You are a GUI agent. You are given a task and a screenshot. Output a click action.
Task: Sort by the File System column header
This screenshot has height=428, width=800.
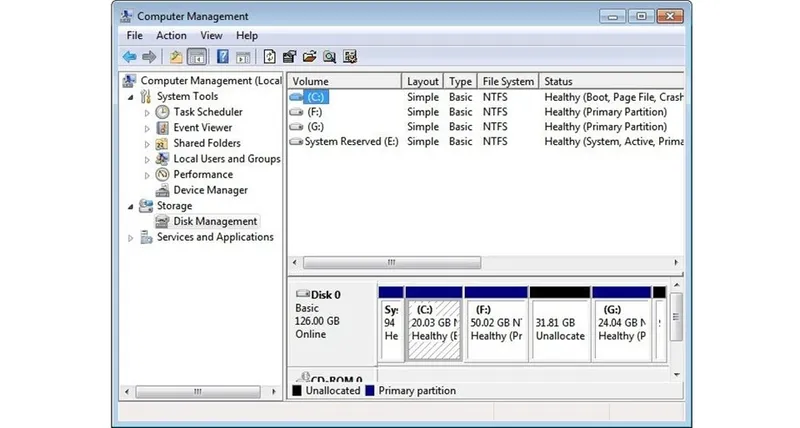[508, 81]
